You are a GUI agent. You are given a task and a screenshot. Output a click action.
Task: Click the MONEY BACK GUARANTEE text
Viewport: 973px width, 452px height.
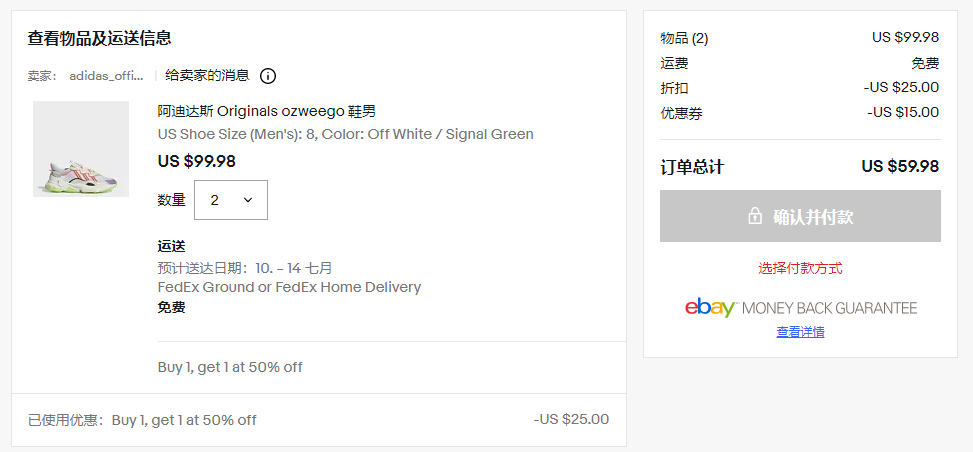click(x=830, y=308)
